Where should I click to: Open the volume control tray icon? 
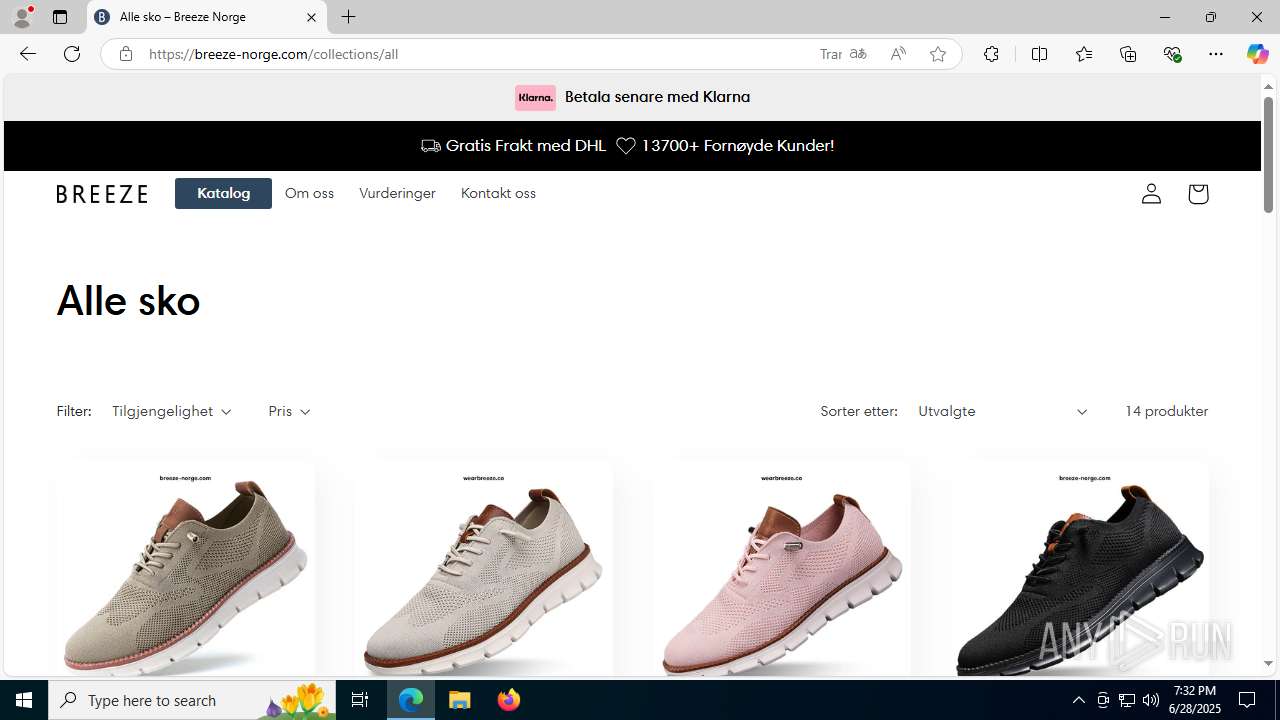click(1151, 700)
